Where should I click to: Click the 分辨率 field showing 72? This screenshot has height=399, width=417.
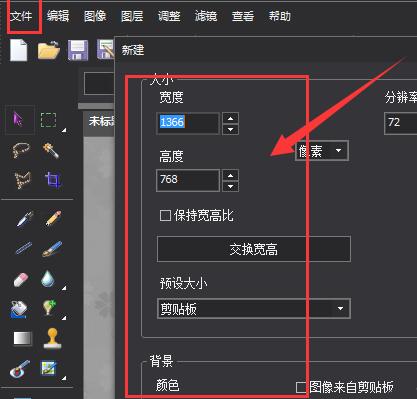(401, 123)
